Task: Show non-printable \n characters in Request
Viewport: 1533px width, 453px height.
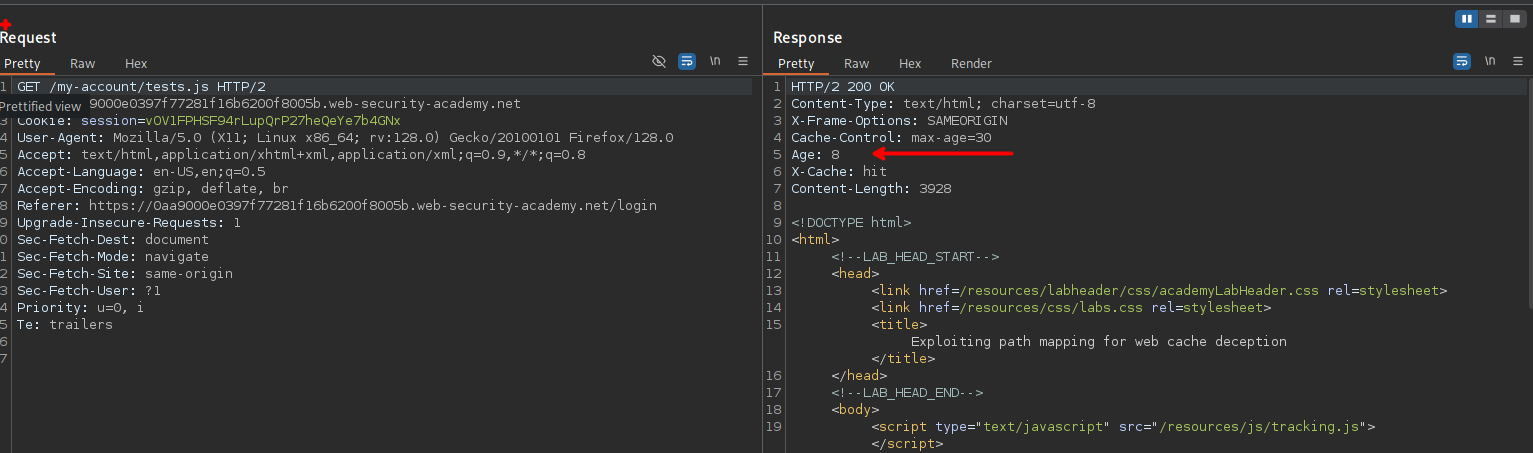Action: (715, 61)
